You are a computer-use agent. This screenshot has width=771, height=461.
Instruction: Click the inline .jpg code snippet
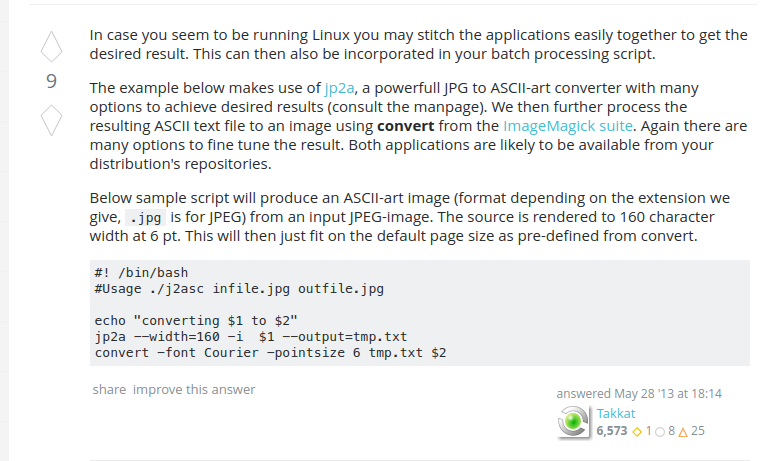point(146,217)
